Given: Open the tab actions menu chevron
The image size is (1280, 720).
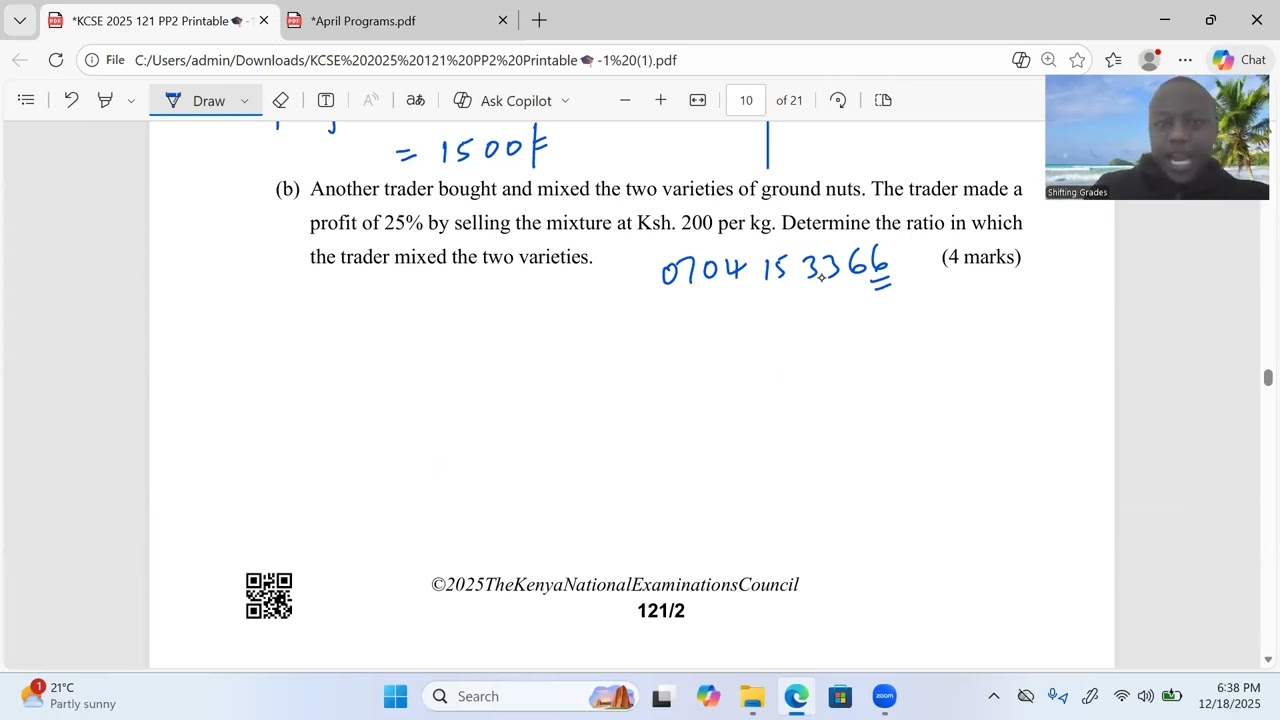Looking at the screenshot, I should pos(19,20).
